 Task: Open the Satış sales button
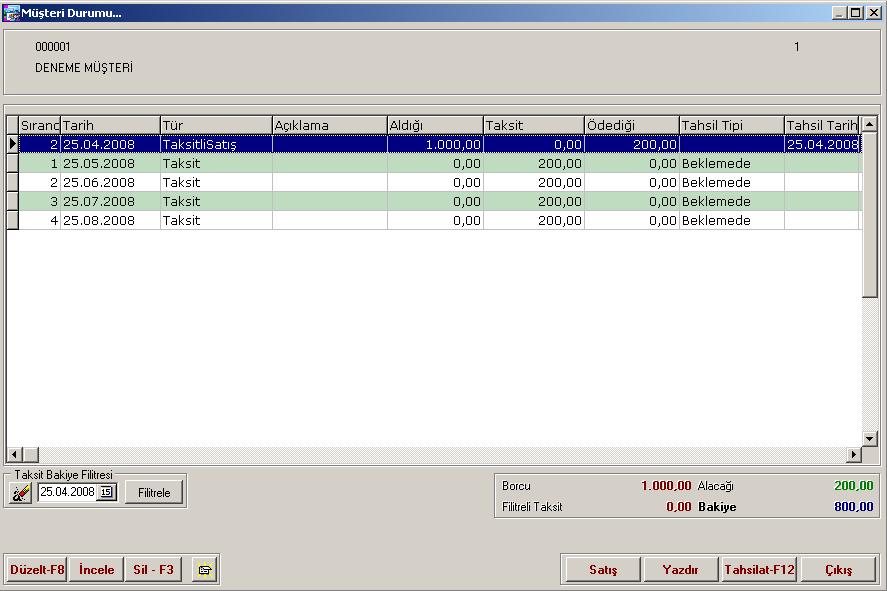click(602, 570)
